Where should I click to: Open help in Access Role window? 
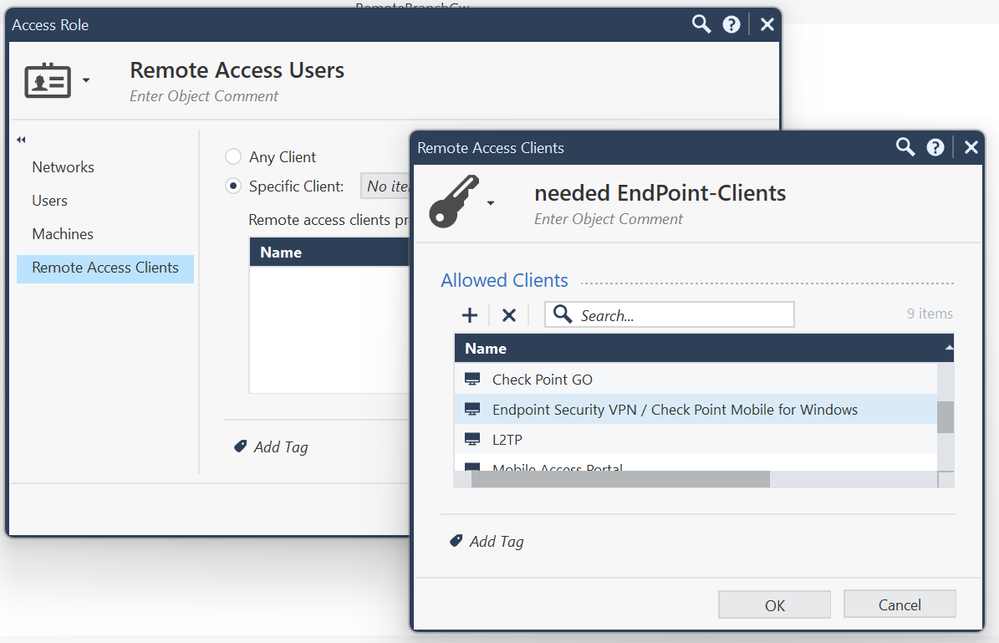(731, 24)
